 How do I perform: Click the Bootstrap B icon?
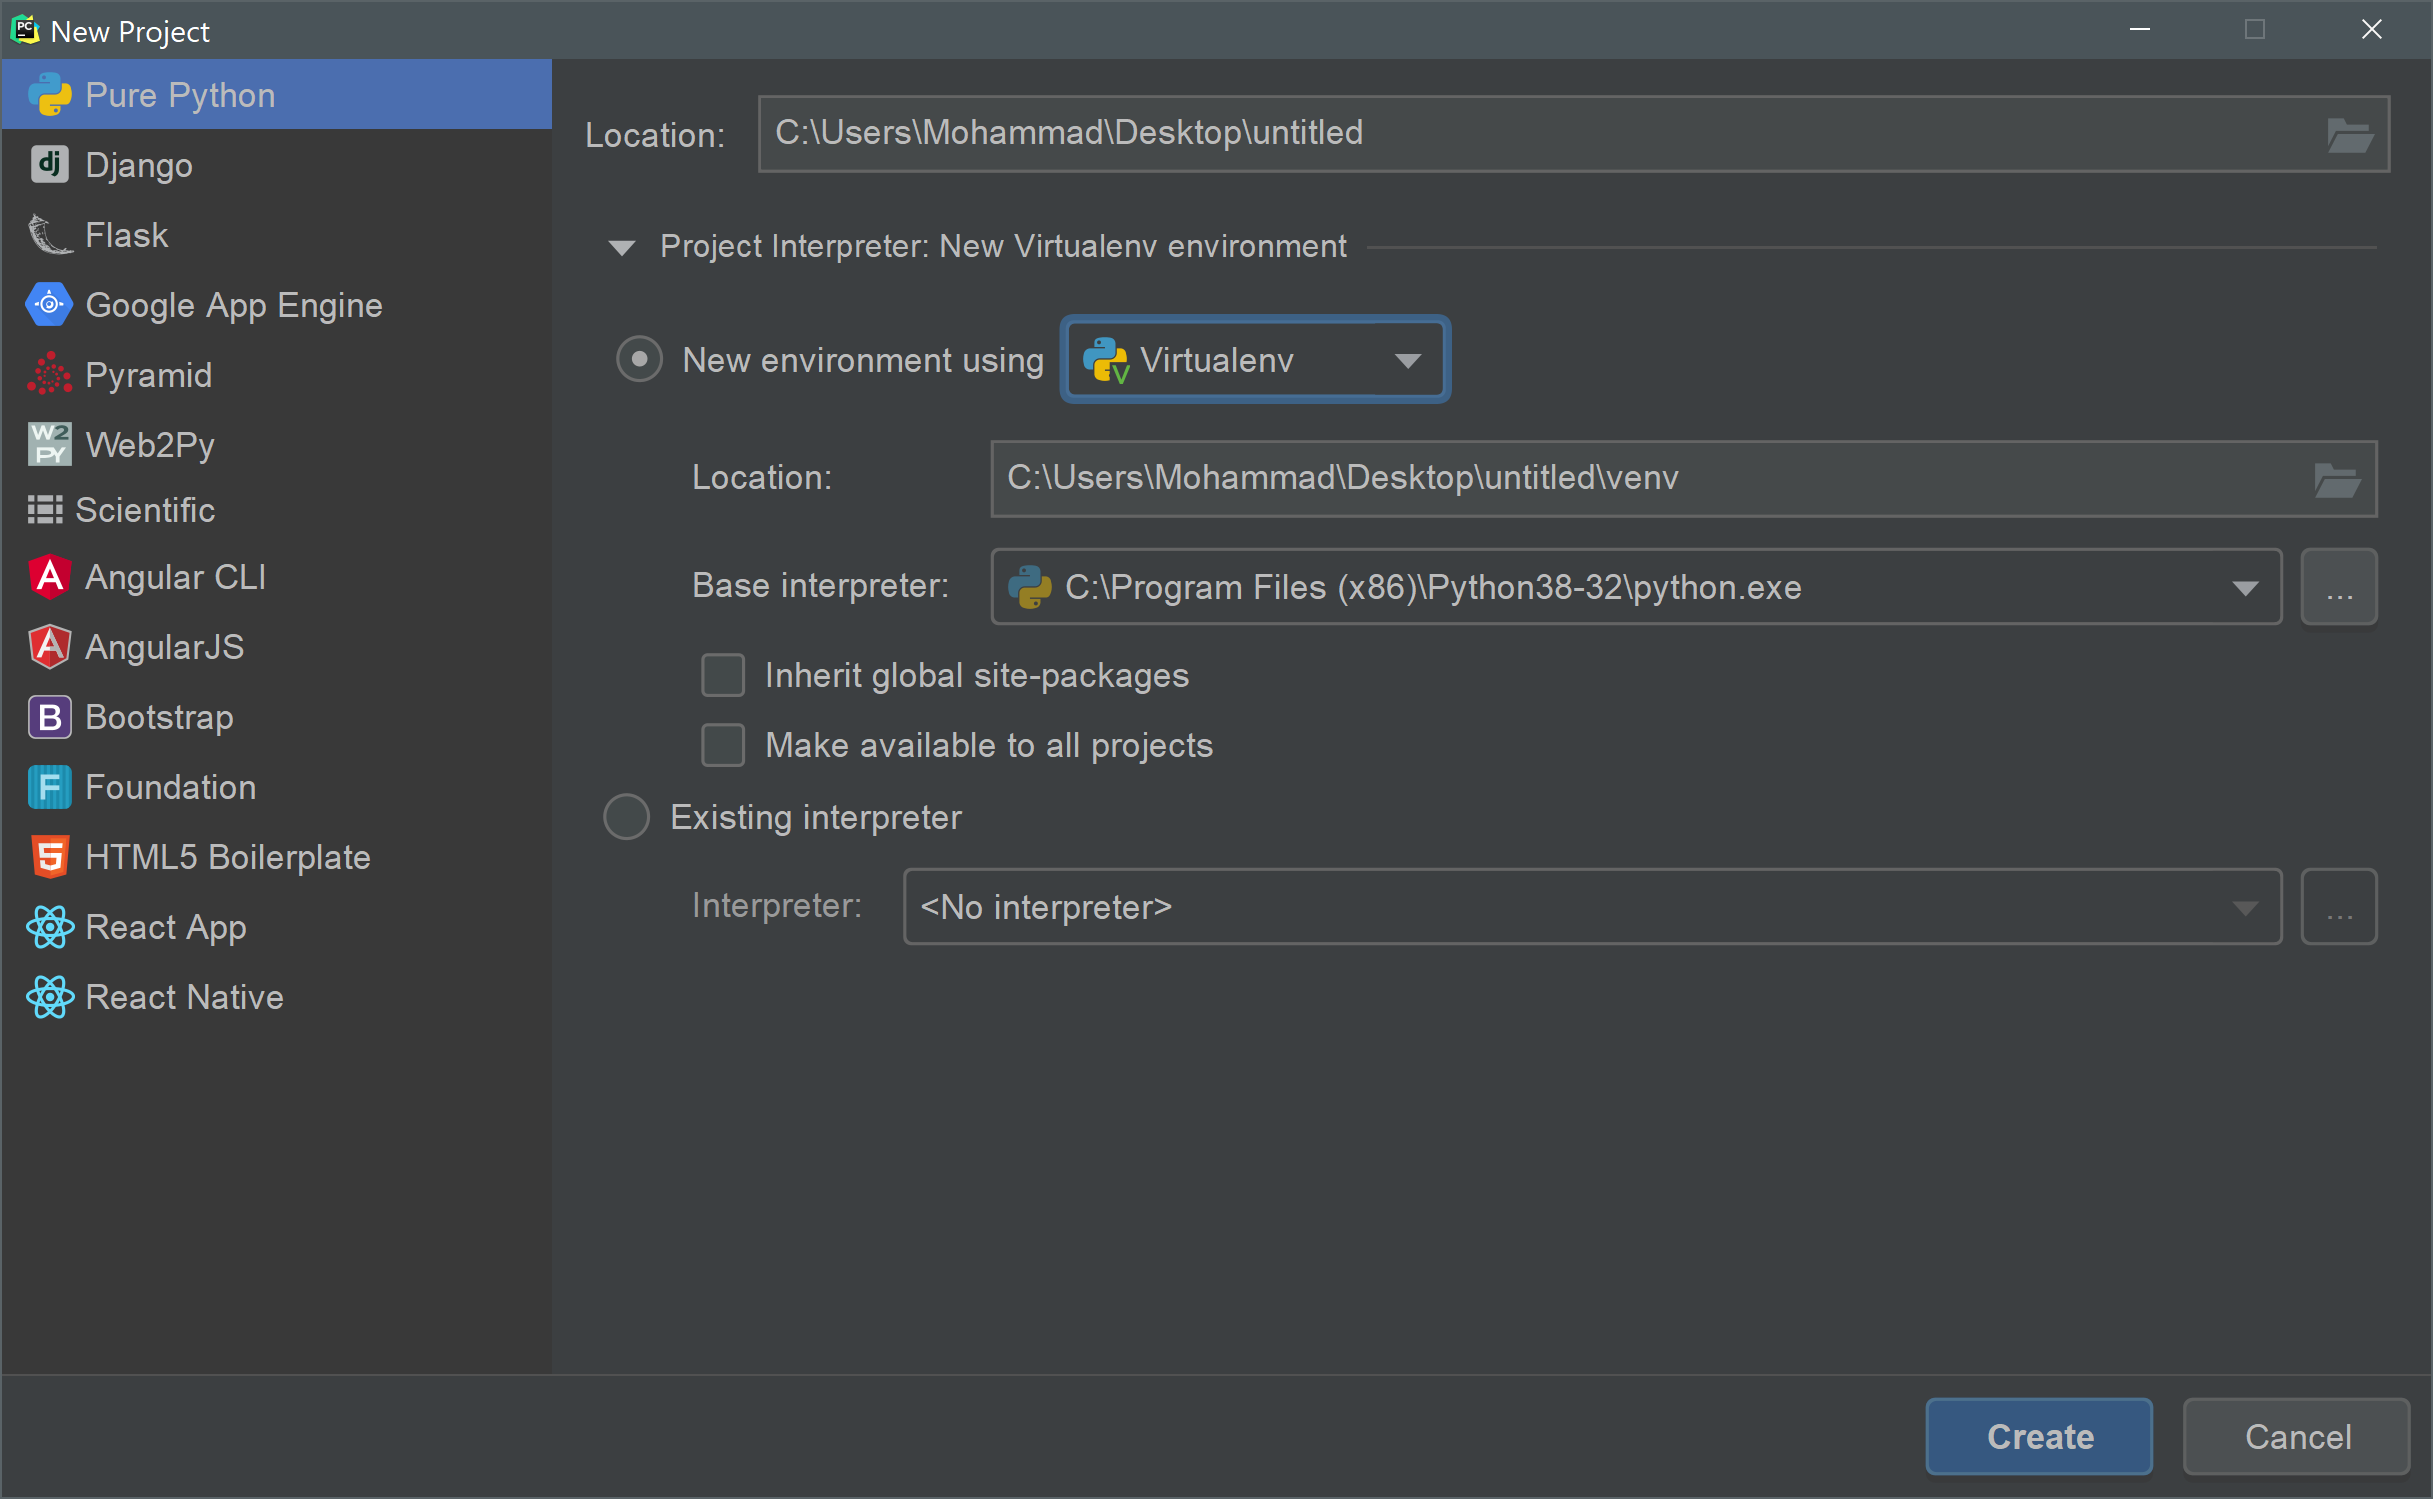point(49,717)
